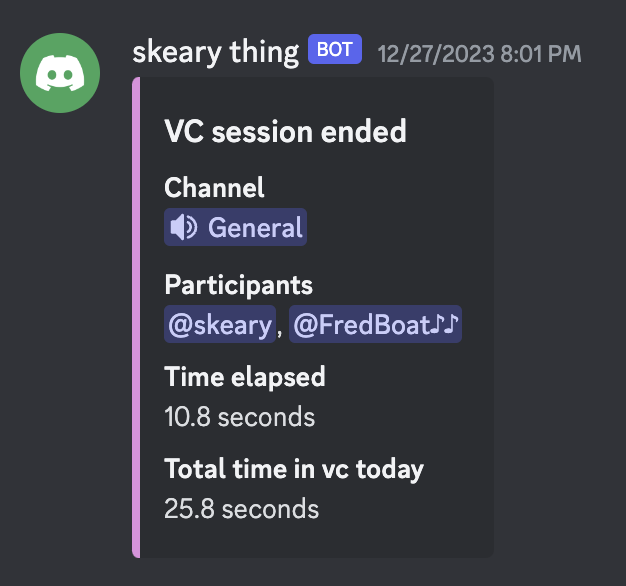
Task: Click the 12/27/2023 8:01 PM timestamp
Action: point(480,51)
